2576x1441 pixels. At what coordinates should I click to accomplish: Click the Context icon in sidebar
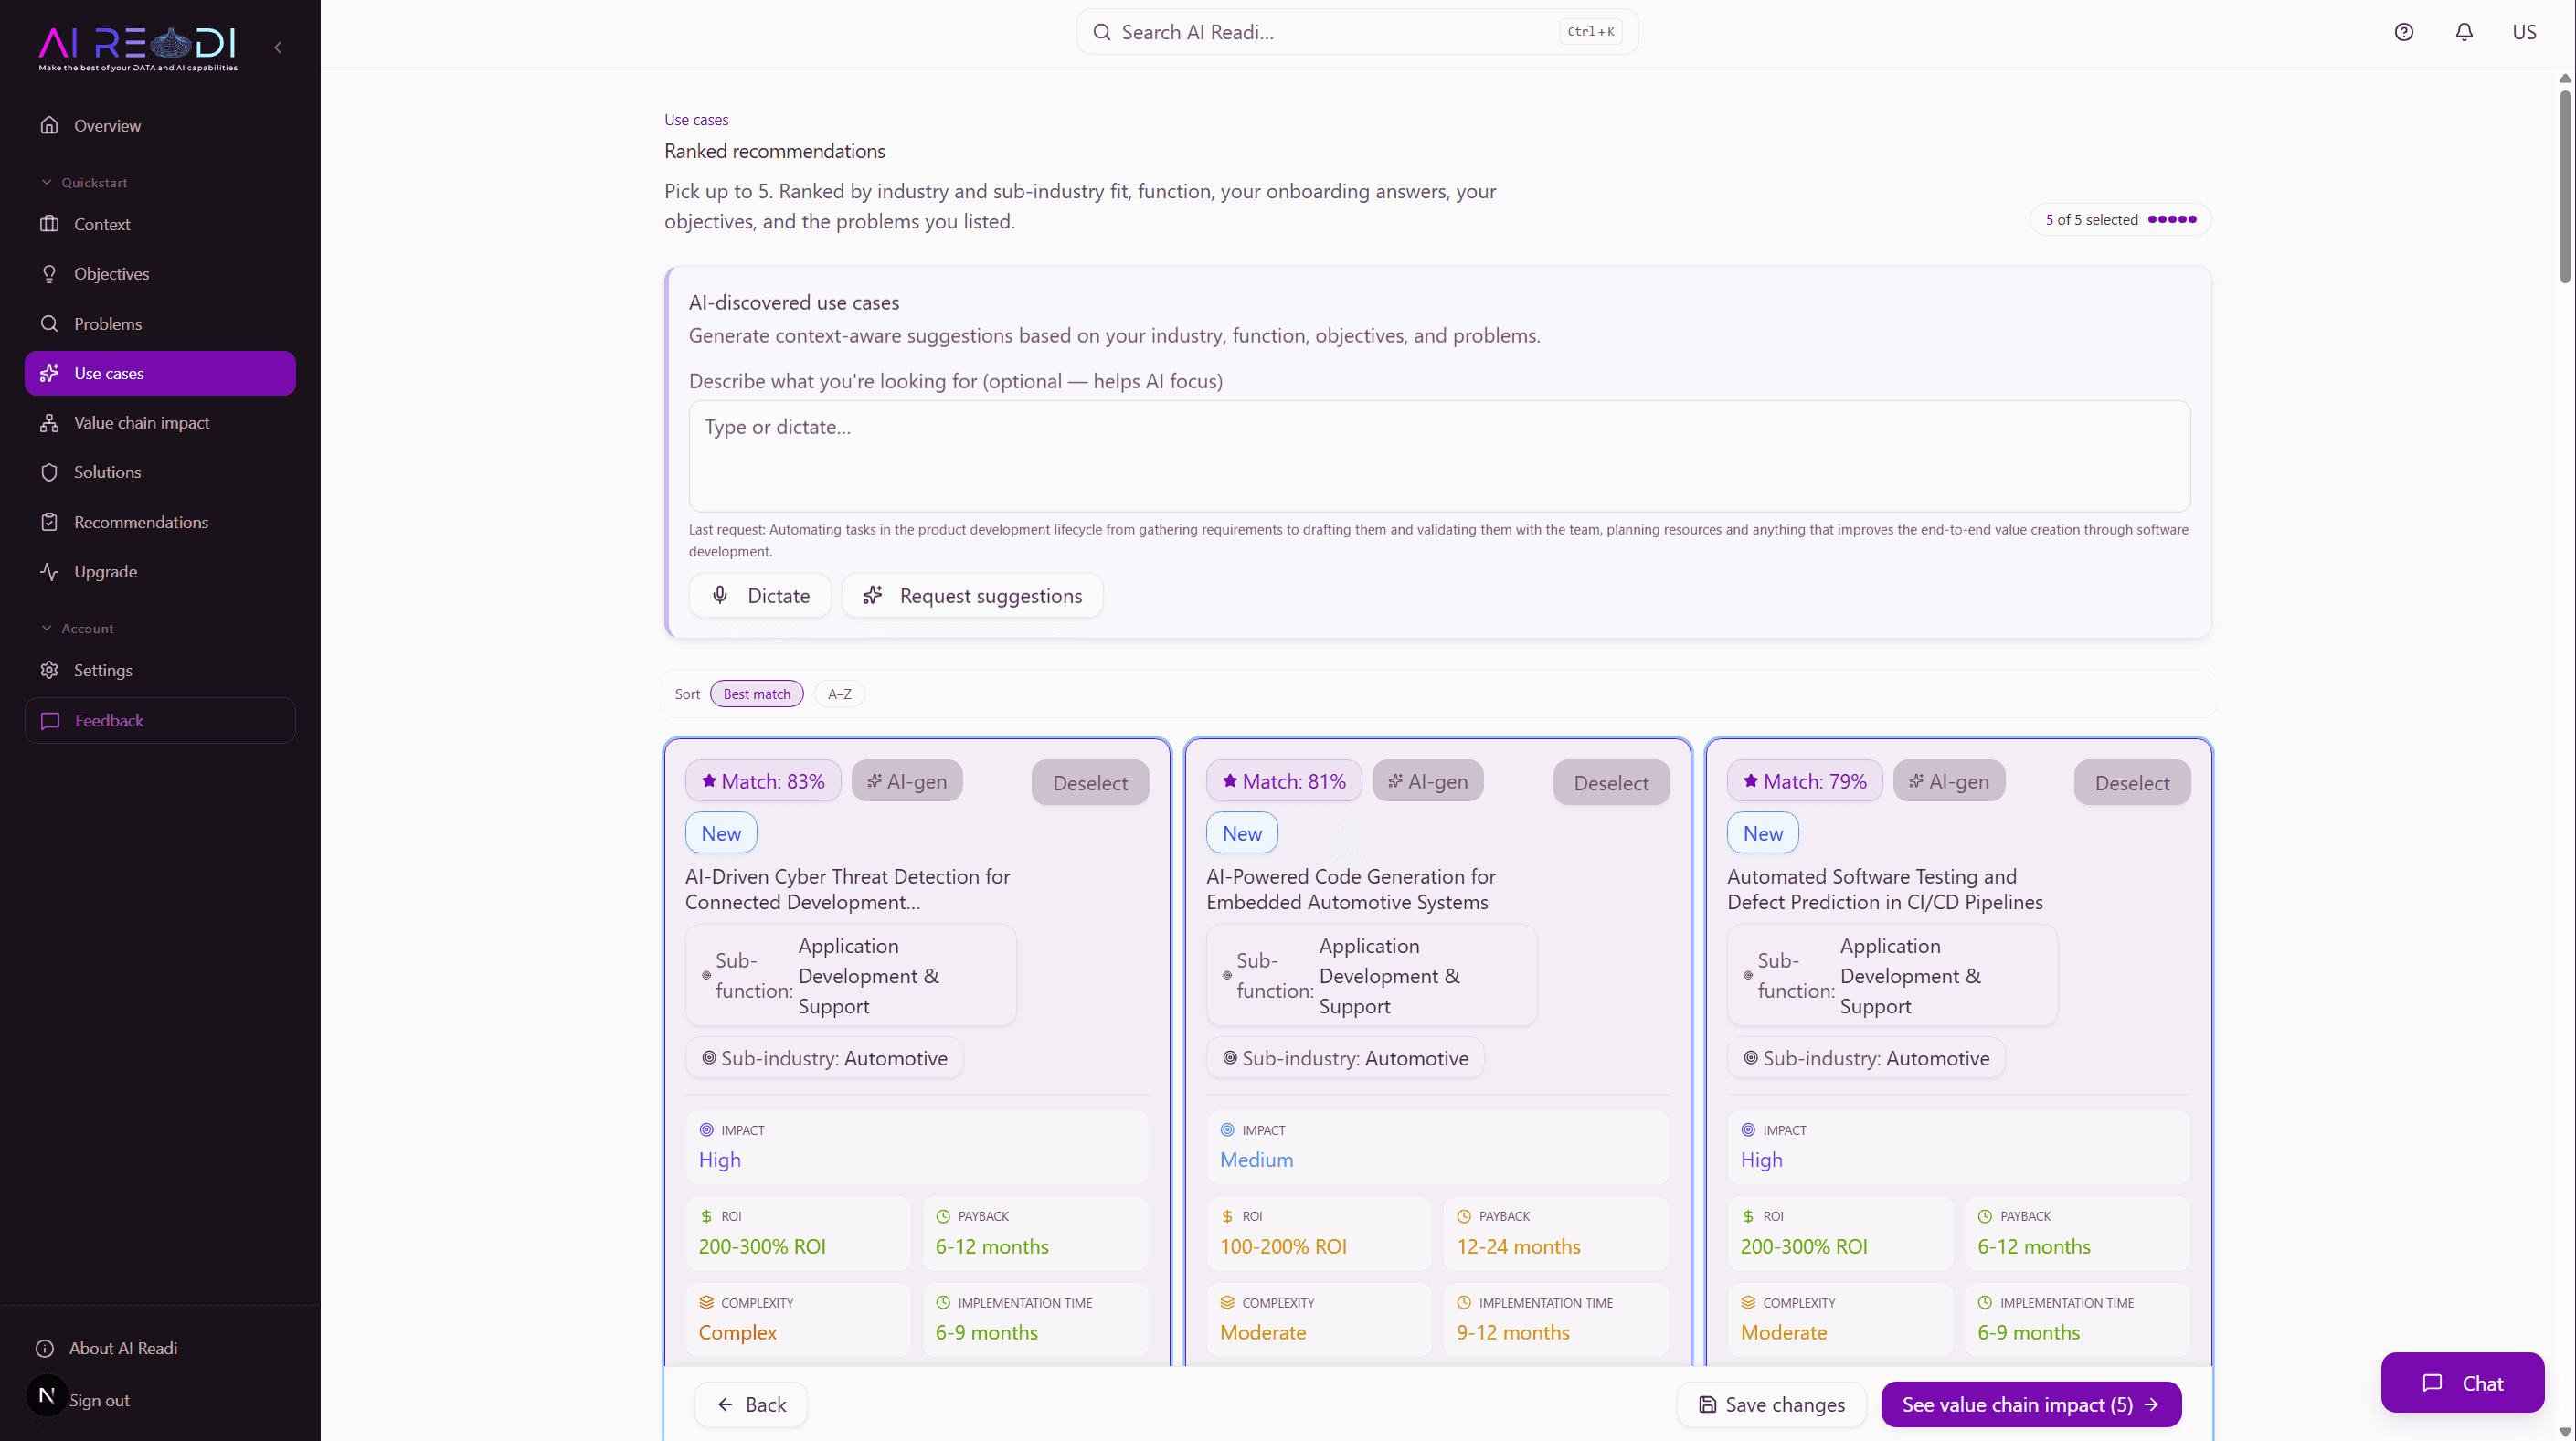pos(49,224)
